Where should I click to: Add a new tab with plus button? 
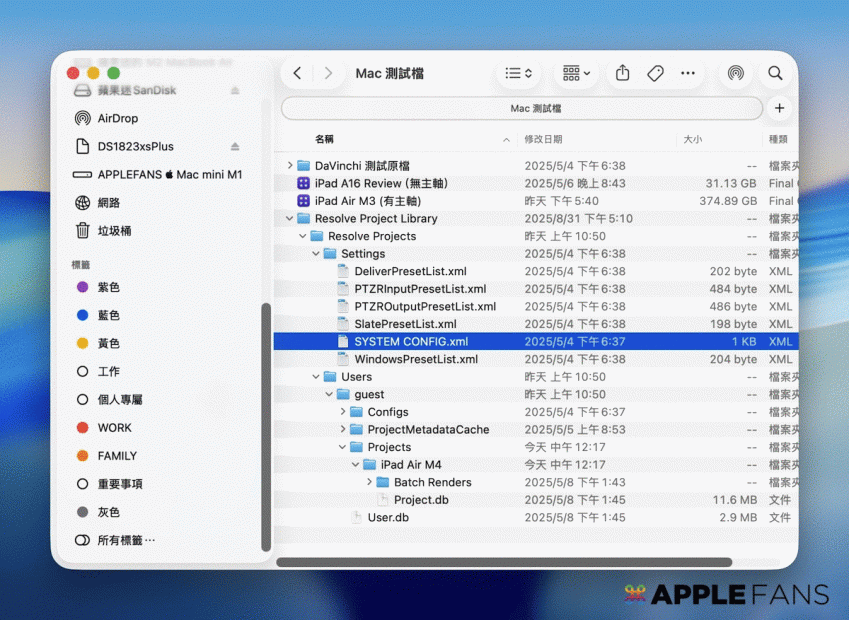click(x=780, y=108)
